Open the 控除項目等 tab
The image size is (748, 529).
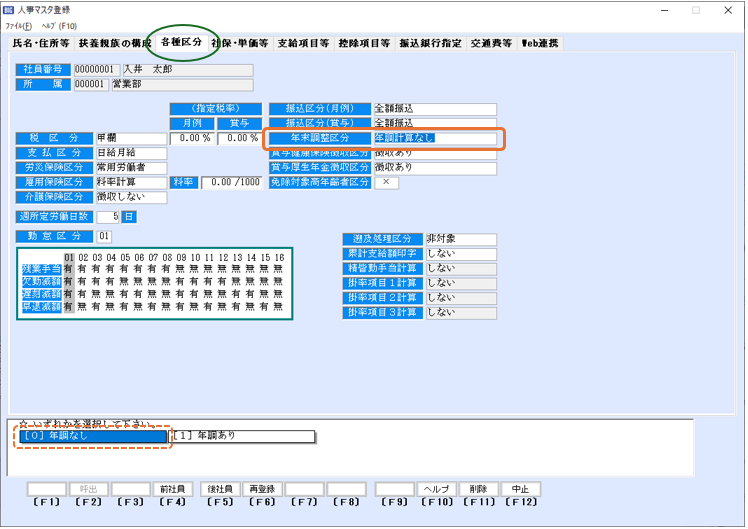click(364, 43)
